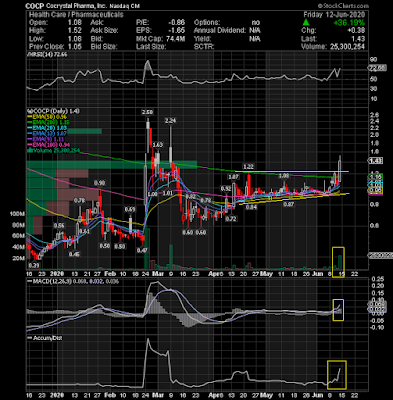Click the 1.63 price label
This screenshot has height=400, width=393.
[x=158, y=145]
